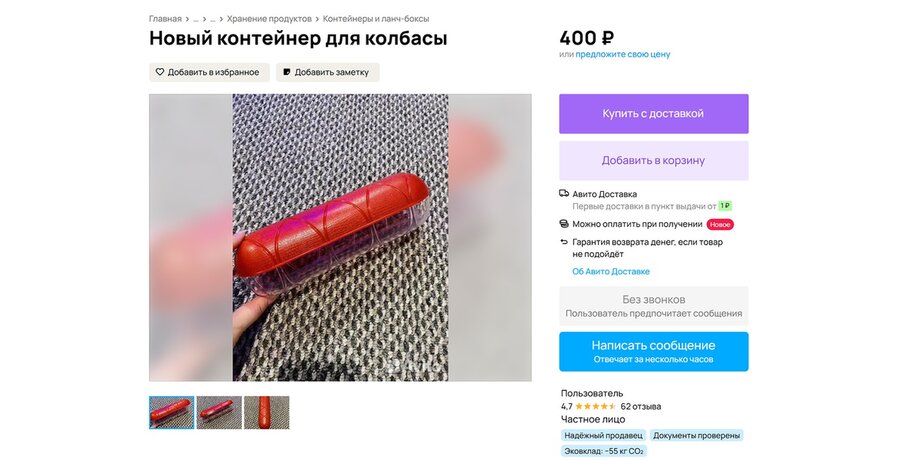920x460 pixels.
Task: Expand the first collapsed breadcrumb ellipsis
Action: click(196, 19)
